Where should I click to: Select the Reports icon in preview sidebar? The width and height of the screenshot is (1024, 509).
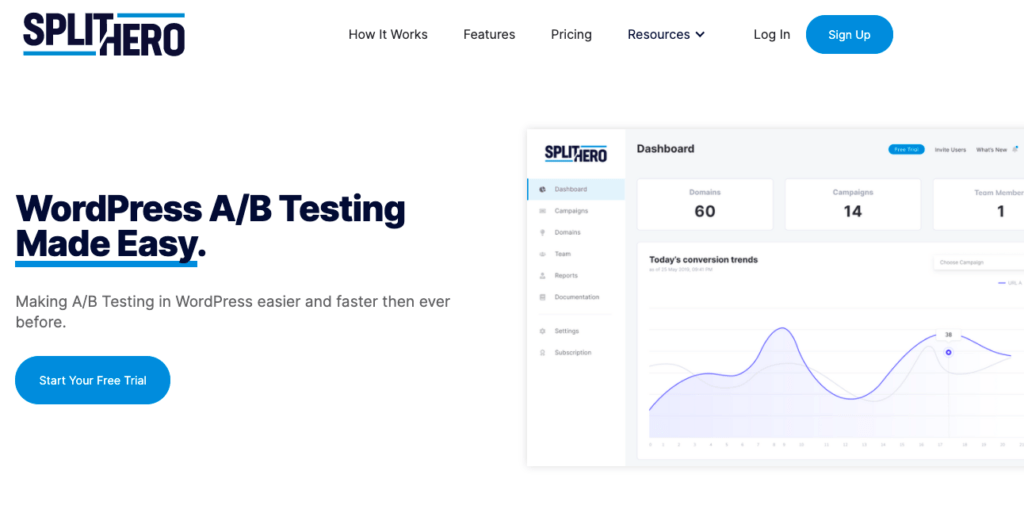[542, 276]
